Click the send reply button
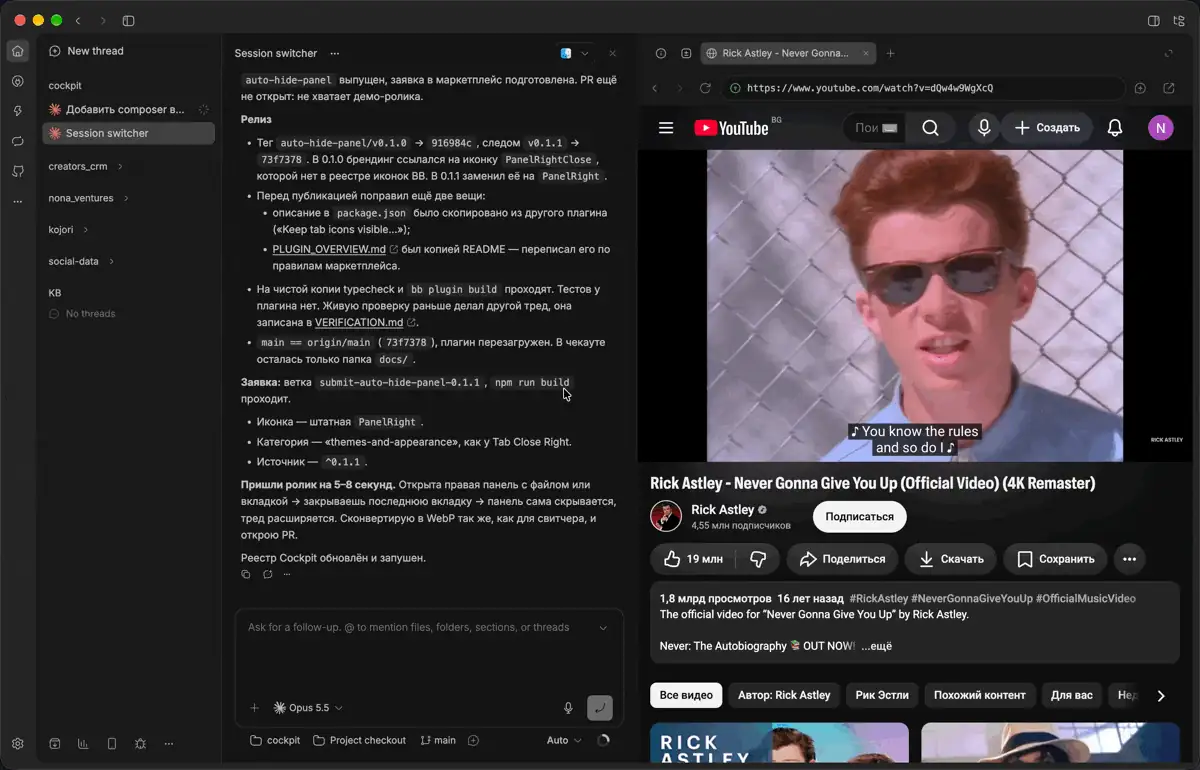Screen dimensions: 1200x770 [x=599, y=708]
